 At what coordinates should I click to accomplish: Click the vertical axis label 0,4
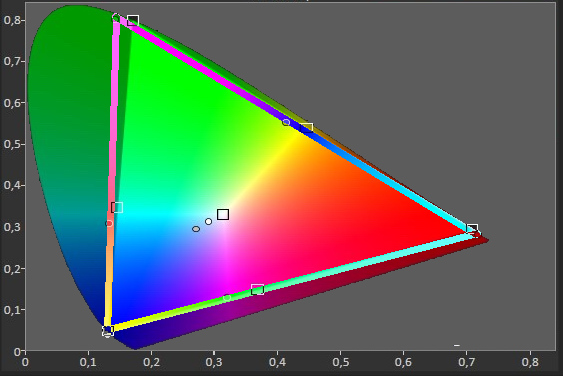coord(11,186)
